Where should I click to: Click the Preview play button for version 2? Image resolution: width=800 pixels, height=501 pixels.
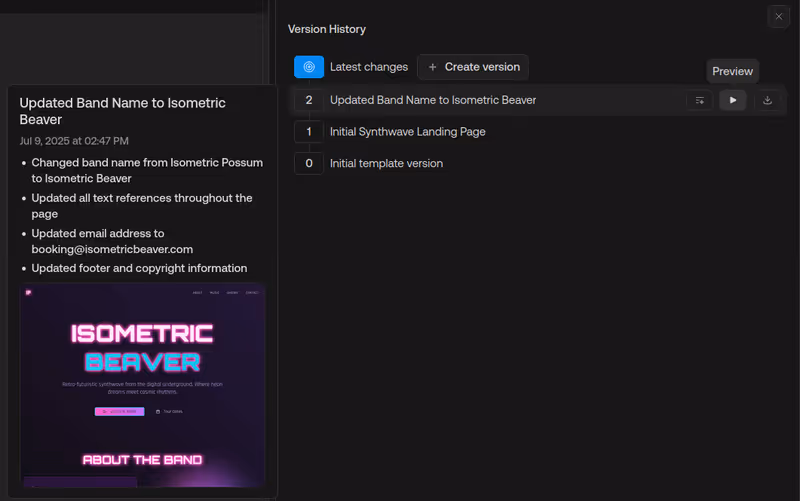coord(733,100)
